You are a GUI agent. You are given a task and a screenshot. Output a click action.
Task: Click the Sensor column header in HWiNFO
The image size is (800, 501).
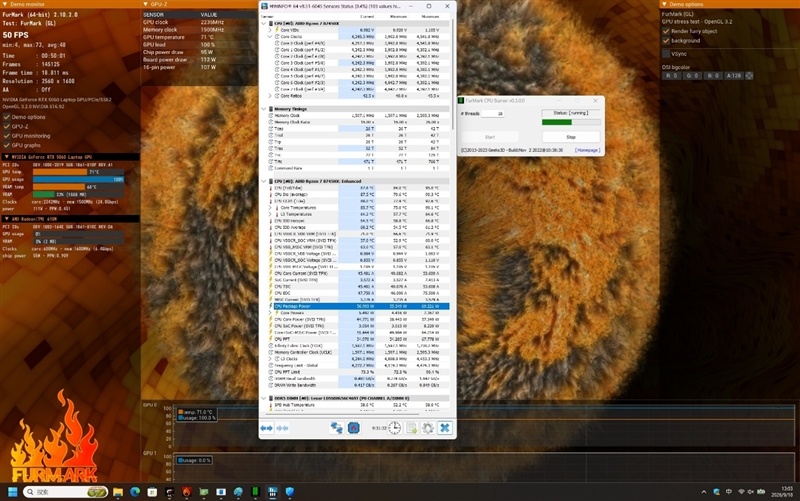(267, 16)
